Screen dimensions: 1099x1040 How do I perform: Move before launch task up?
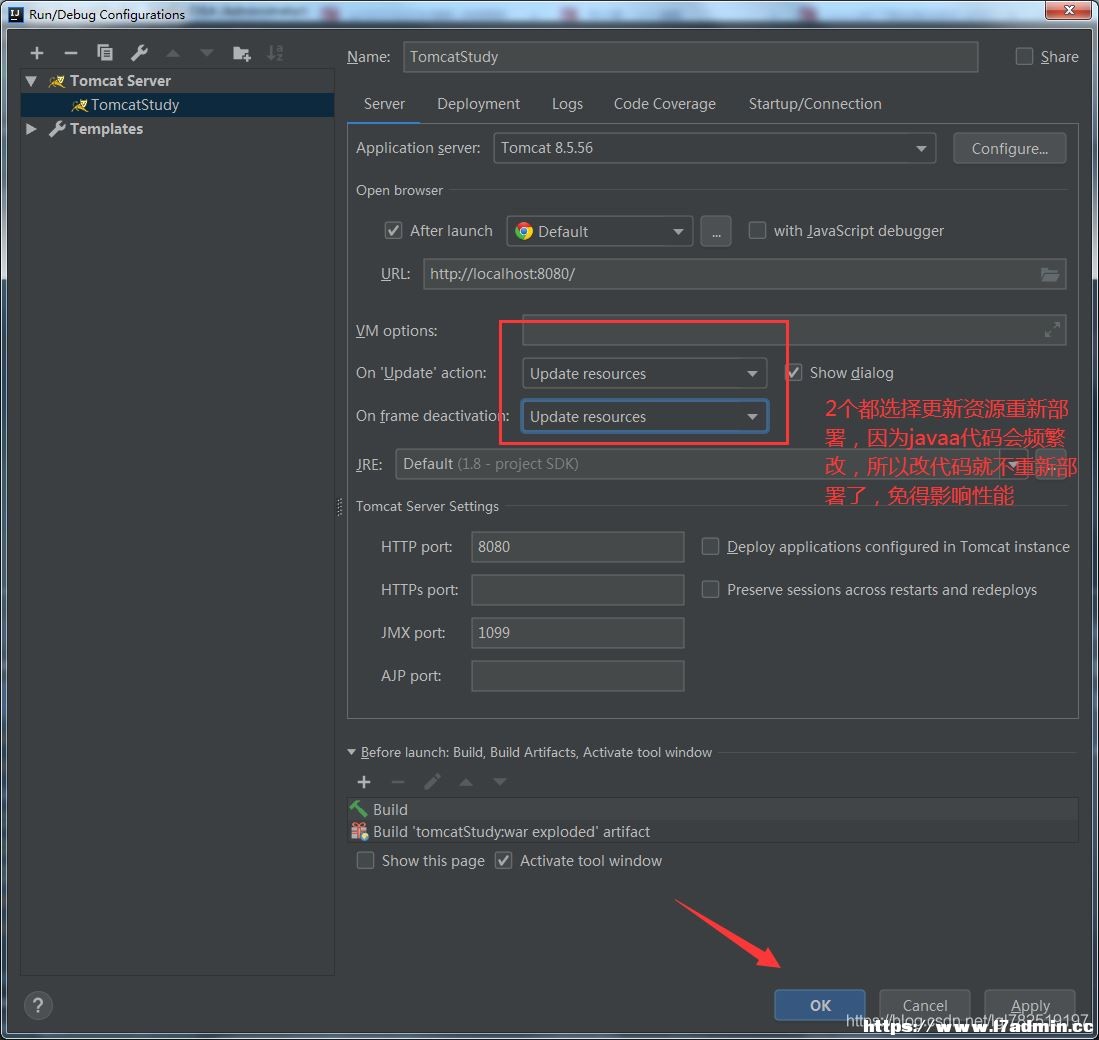coord(465,781)
